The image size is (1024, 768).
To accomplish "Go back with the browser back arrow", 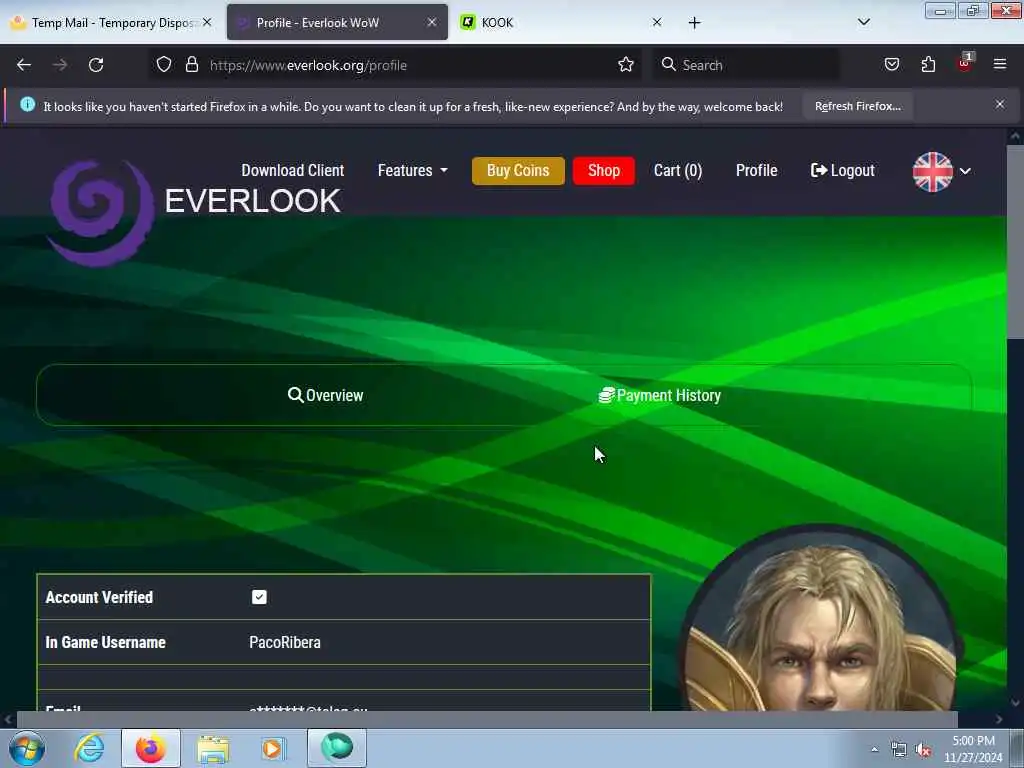I will click(x=24, y=65).
